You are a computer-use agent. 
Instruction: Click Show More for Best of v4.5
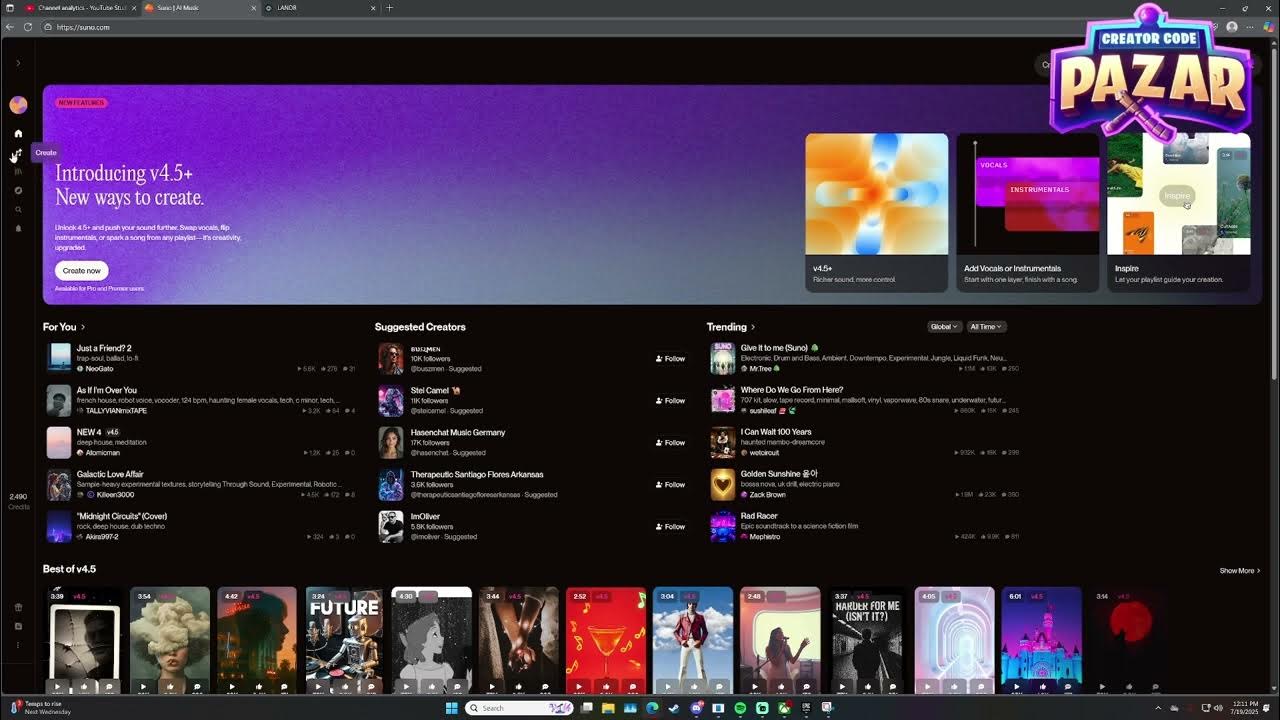pyautogui.click(x=1240, y=571)
